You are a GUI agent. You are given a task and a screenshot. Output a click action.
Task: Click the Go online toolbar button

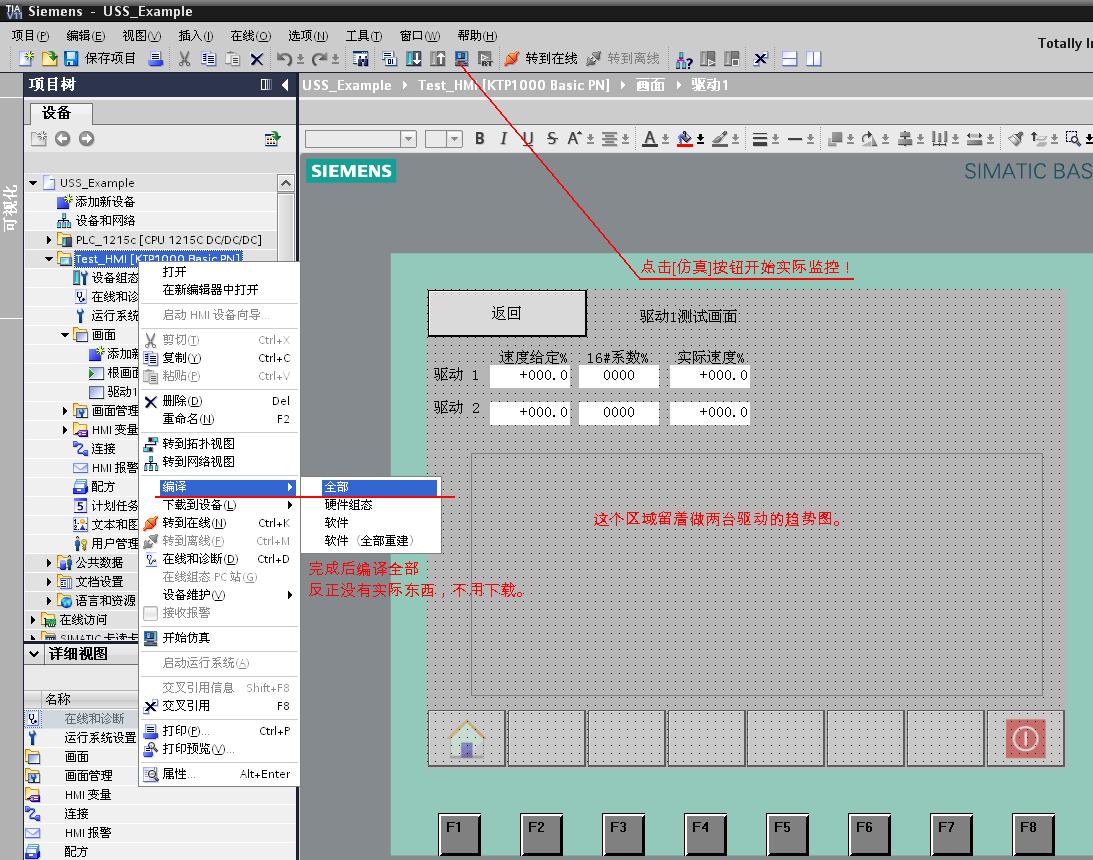click(541, 59)
